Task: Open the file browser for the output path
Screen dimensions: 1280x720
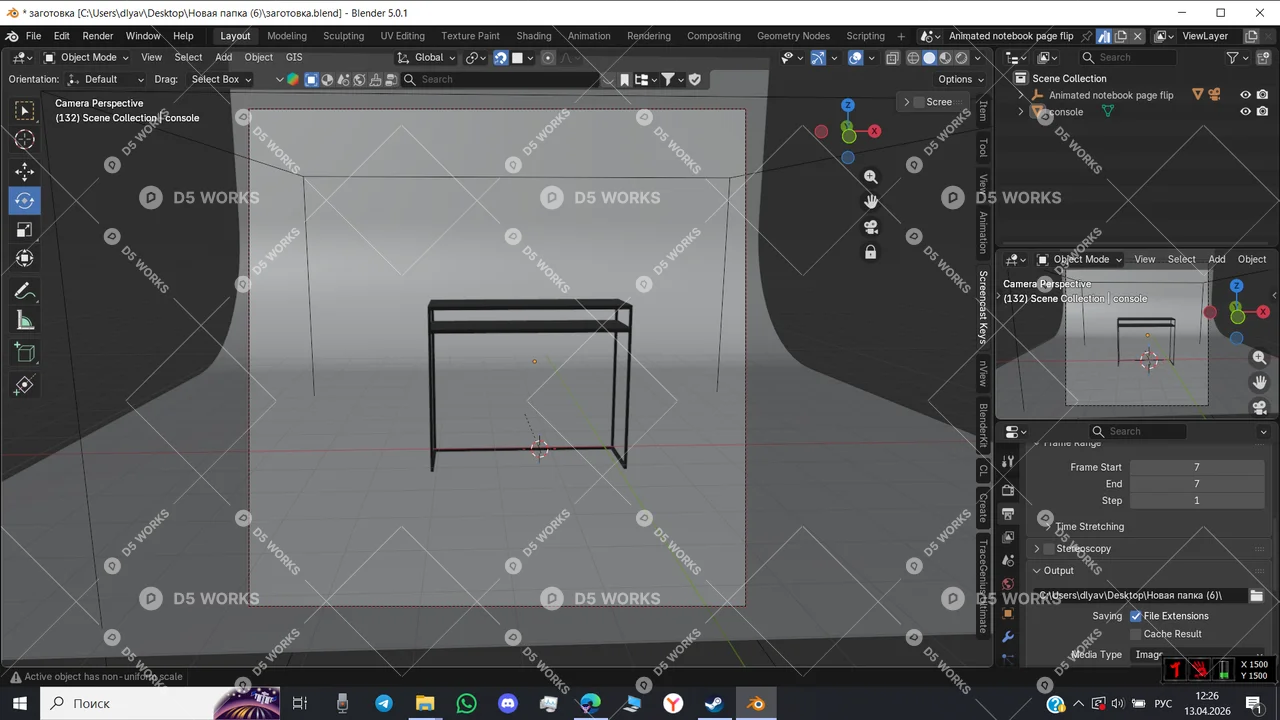Action: coord(1257,595)
